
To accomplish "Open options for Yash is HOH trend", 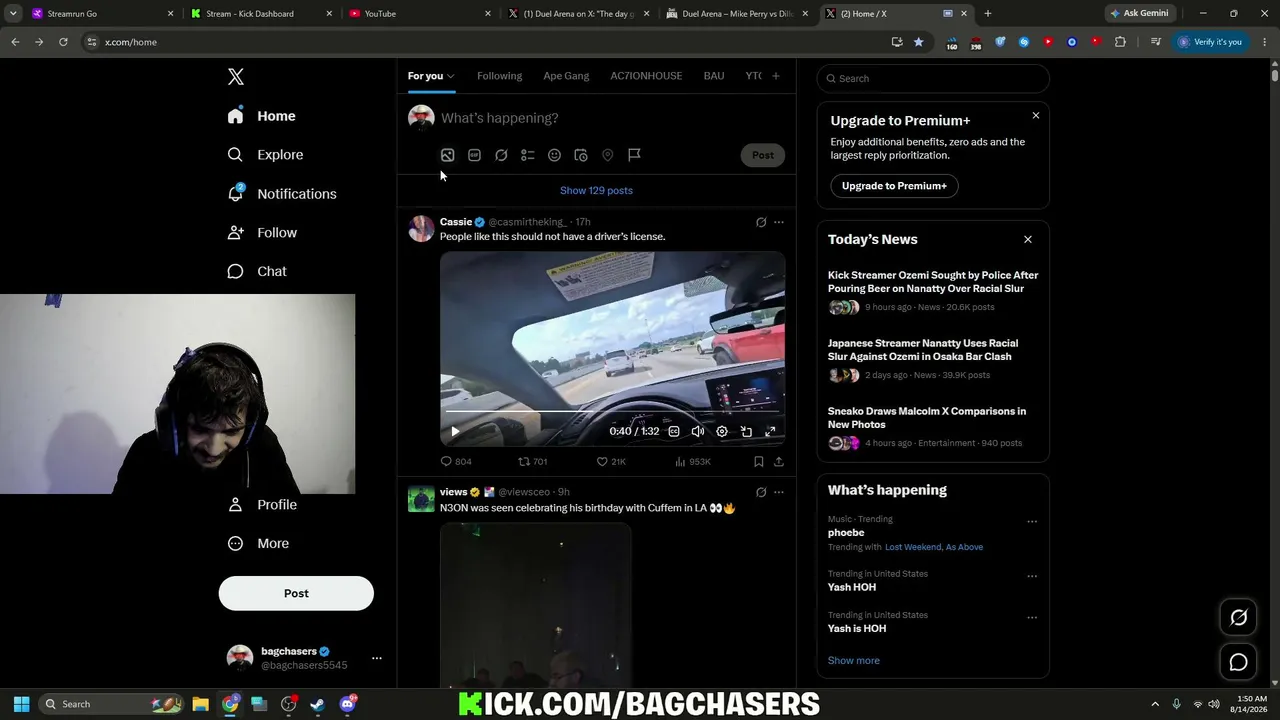I will pyautogui.click(x=1032, y=617).
